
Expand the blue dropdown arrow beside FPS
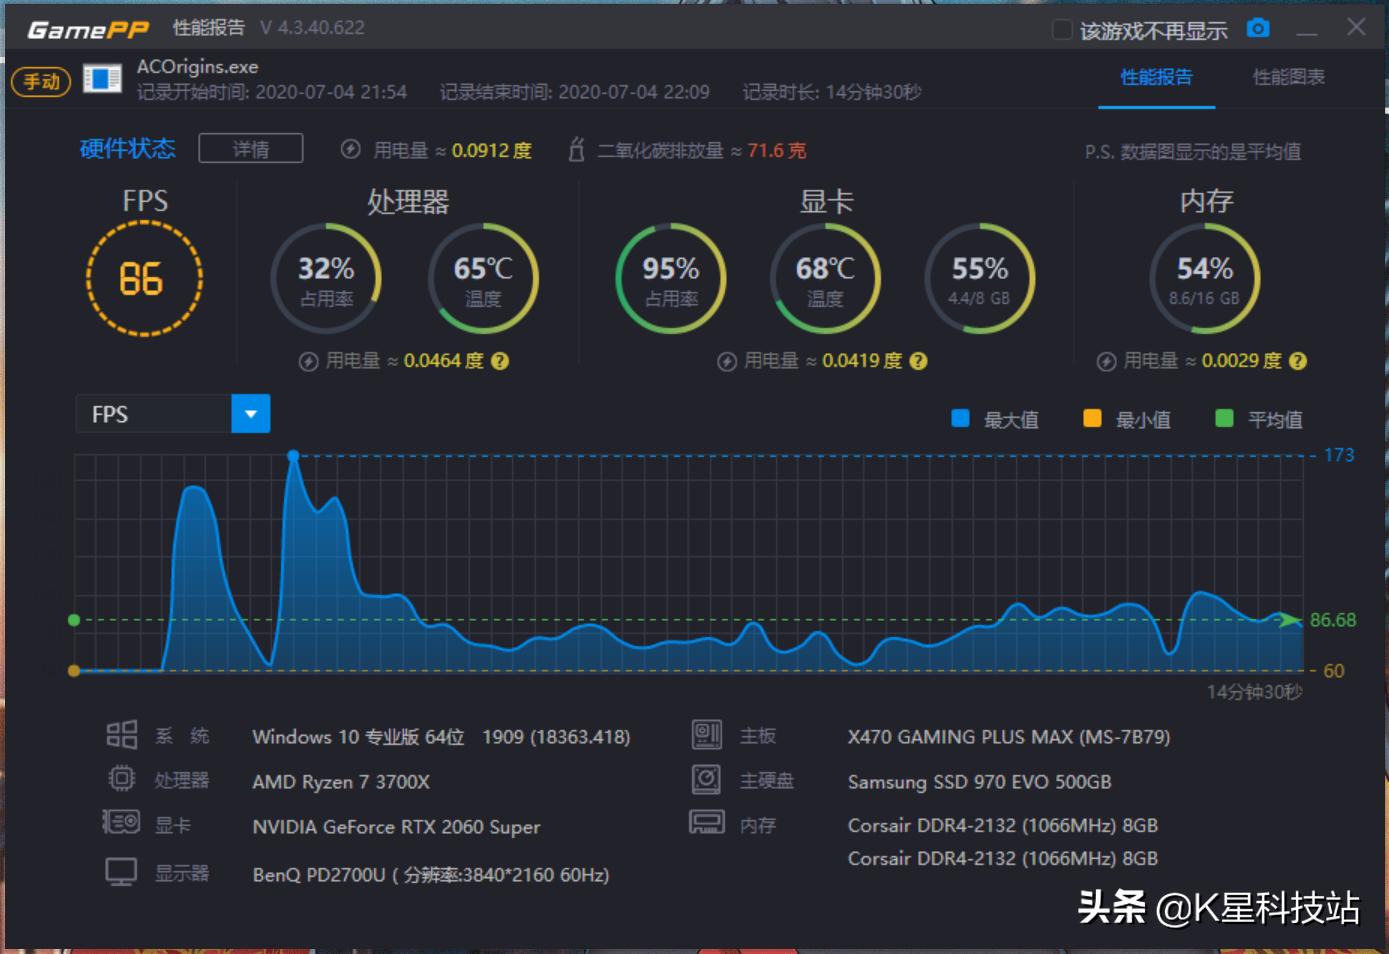250,413
